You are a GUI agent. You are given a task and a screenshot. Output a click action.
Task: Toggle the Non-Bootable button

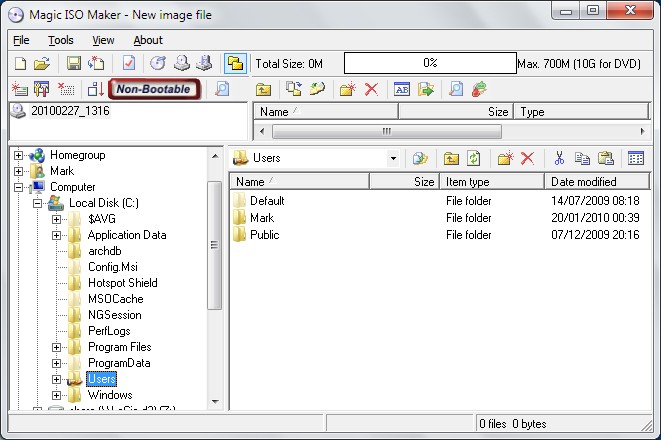click(x=153, y=89)
